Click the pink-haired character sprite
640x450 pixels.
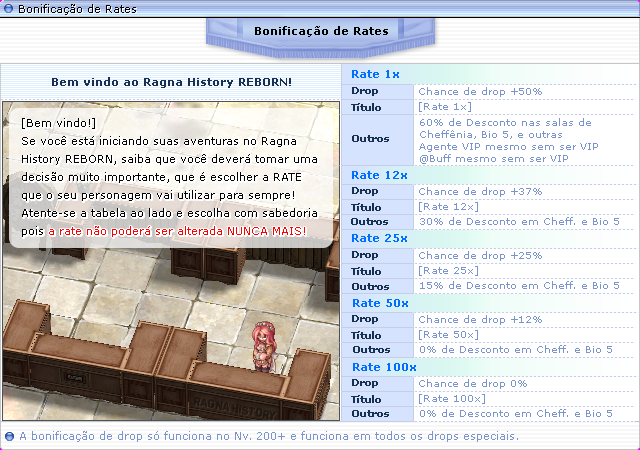(261, 344)
